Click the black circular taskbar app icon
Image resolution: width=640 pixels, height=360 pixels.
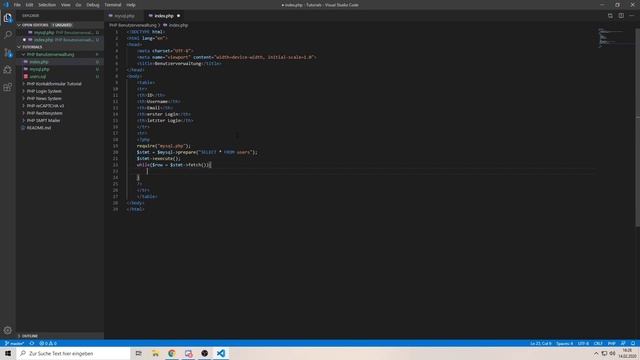coord(204,353)
